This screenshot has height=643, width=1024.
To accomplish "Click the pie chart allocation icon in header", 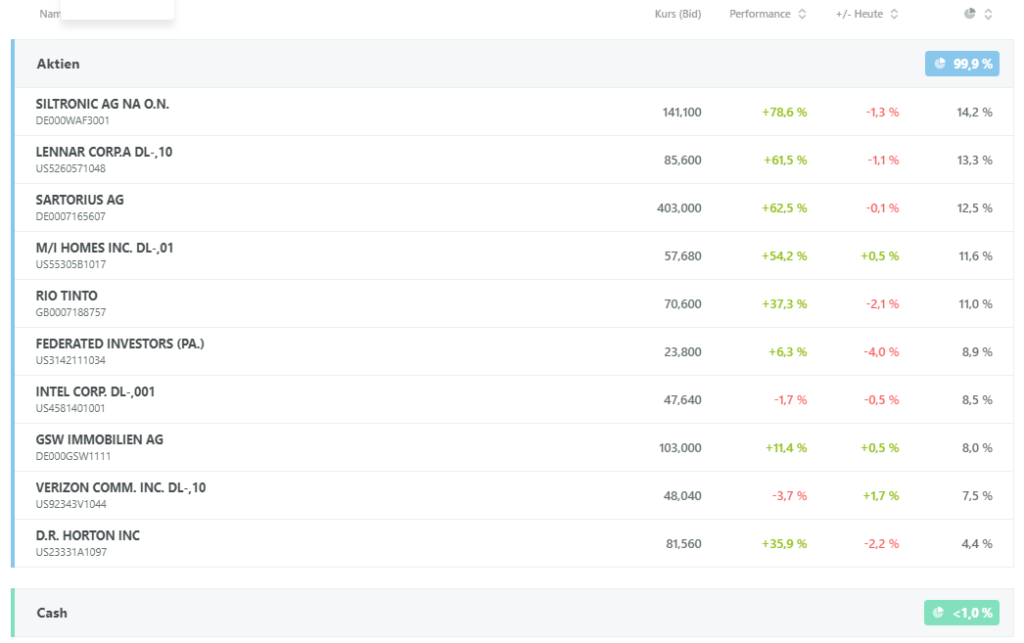I will coord(970,14).
